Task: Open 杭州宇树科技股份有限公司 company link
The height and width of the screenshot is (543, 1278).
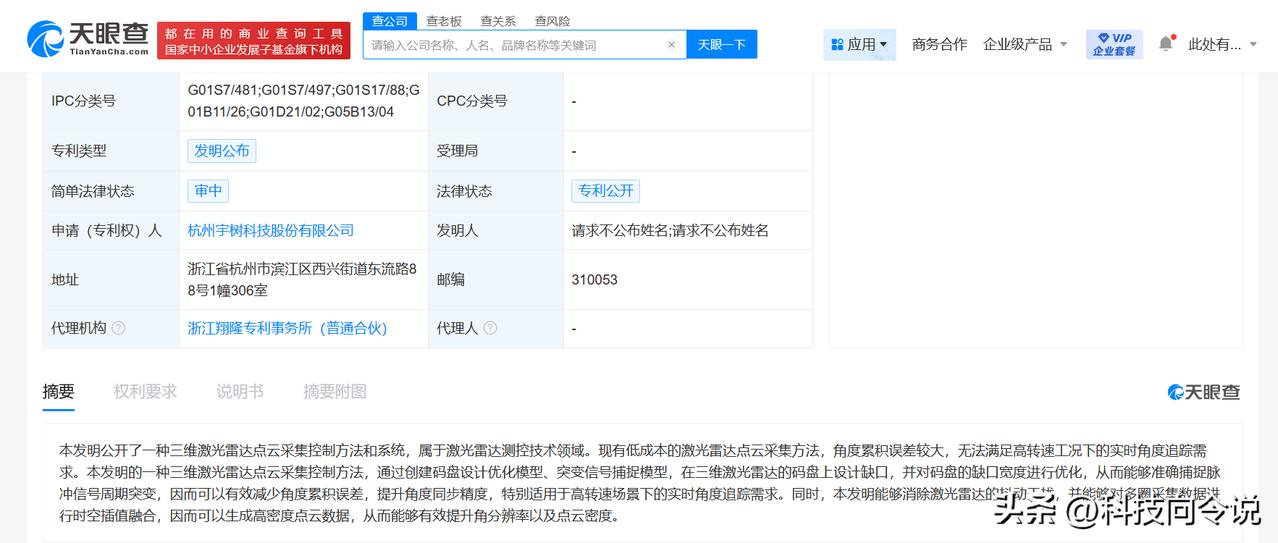Action: pyautogui.click(x=271, y=230)
